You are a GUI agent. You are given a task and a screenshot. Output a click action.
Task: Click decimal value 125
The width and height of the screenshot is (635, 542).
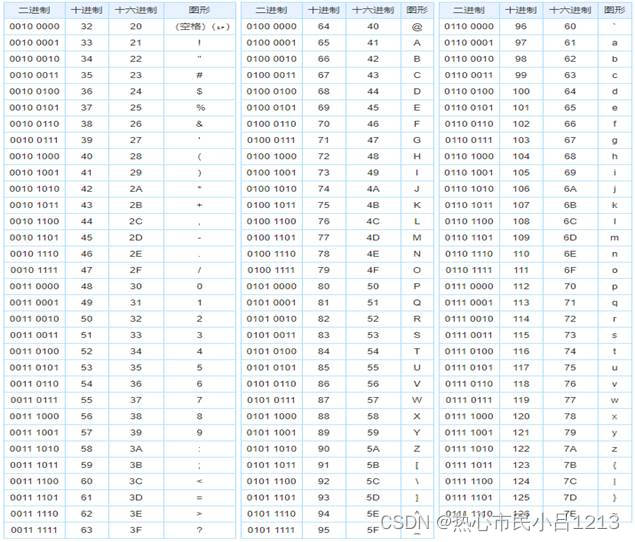click(x=521, y=497)
